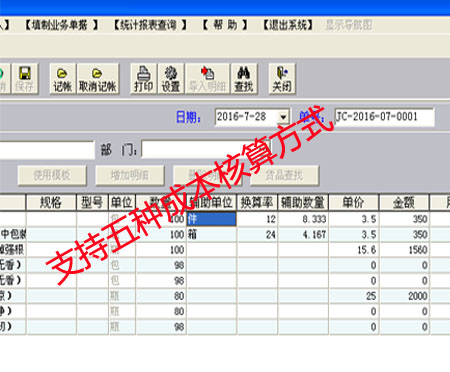Open the 统计报表查询 menu
This screenshot has width=450, height=372.
click(x=150, y=25)
